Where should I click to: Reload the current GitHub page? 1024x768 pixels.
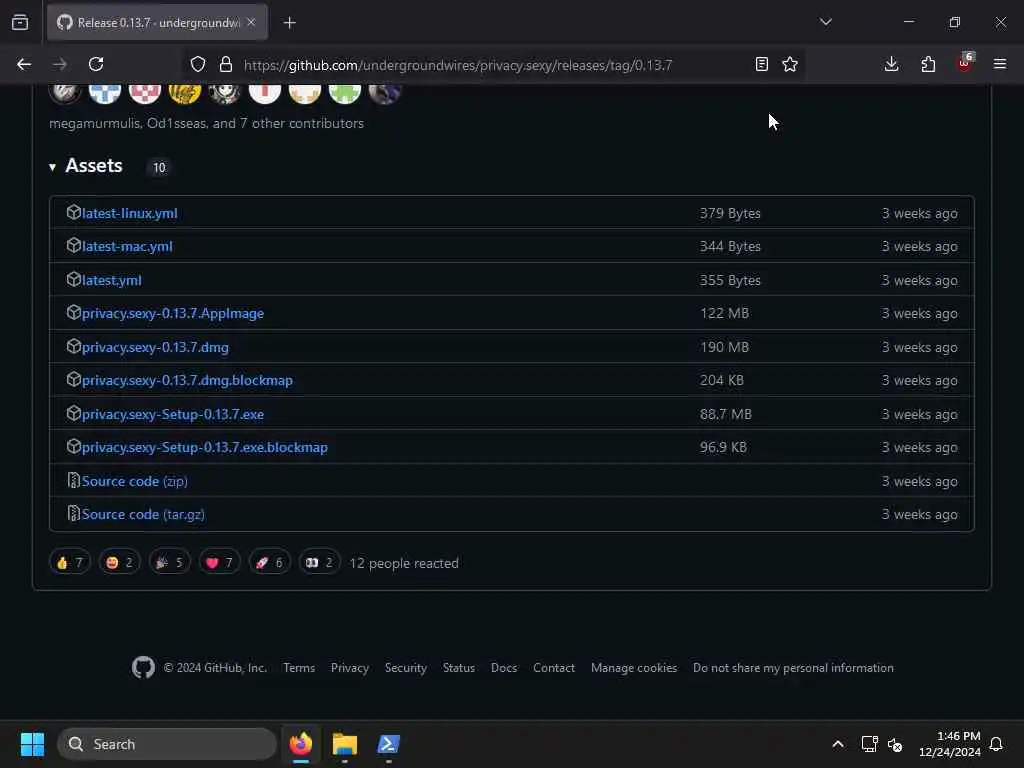click(96, 64)
